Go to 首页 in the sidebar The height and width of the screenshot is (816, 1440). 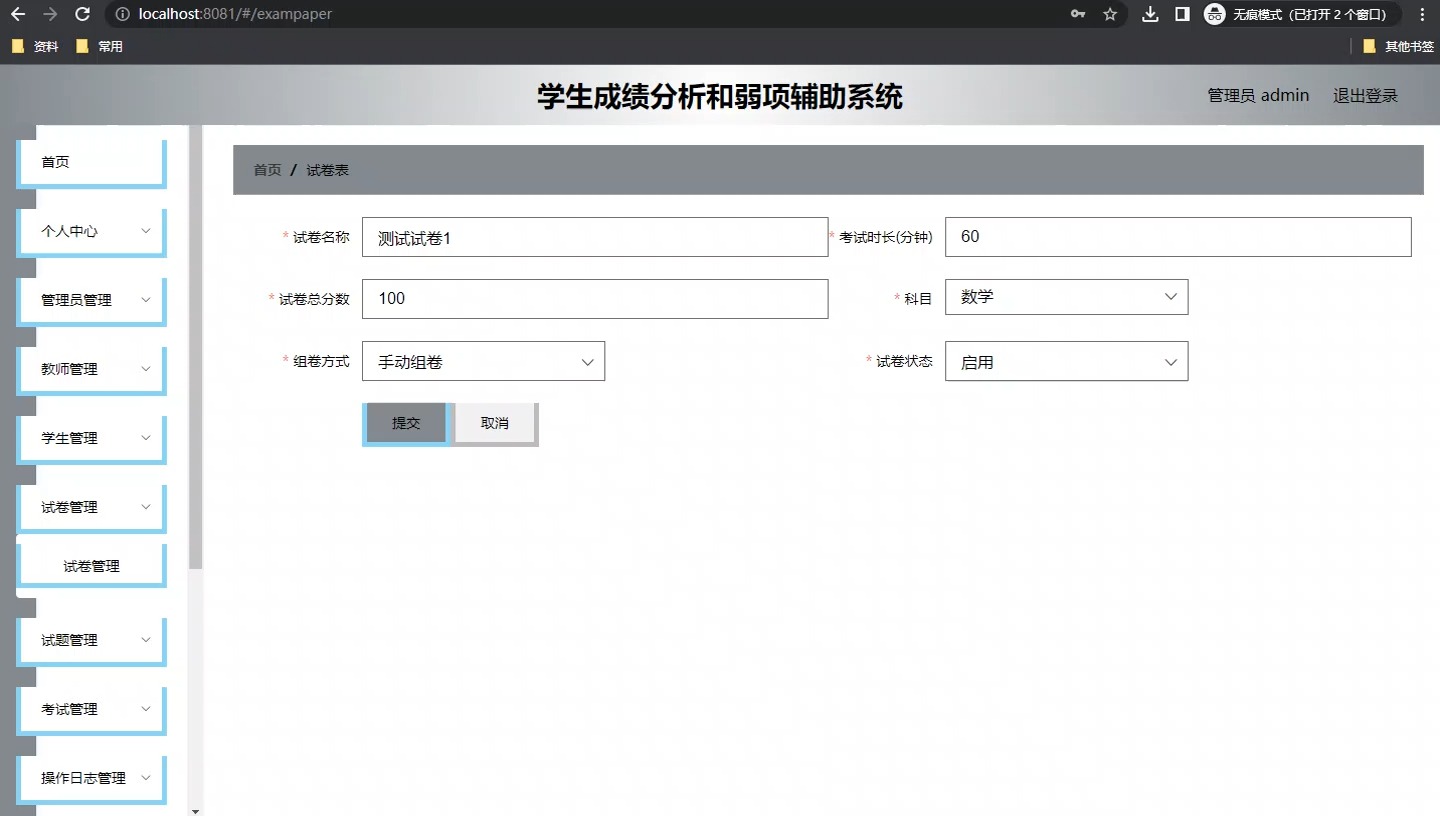pos(91,163)
